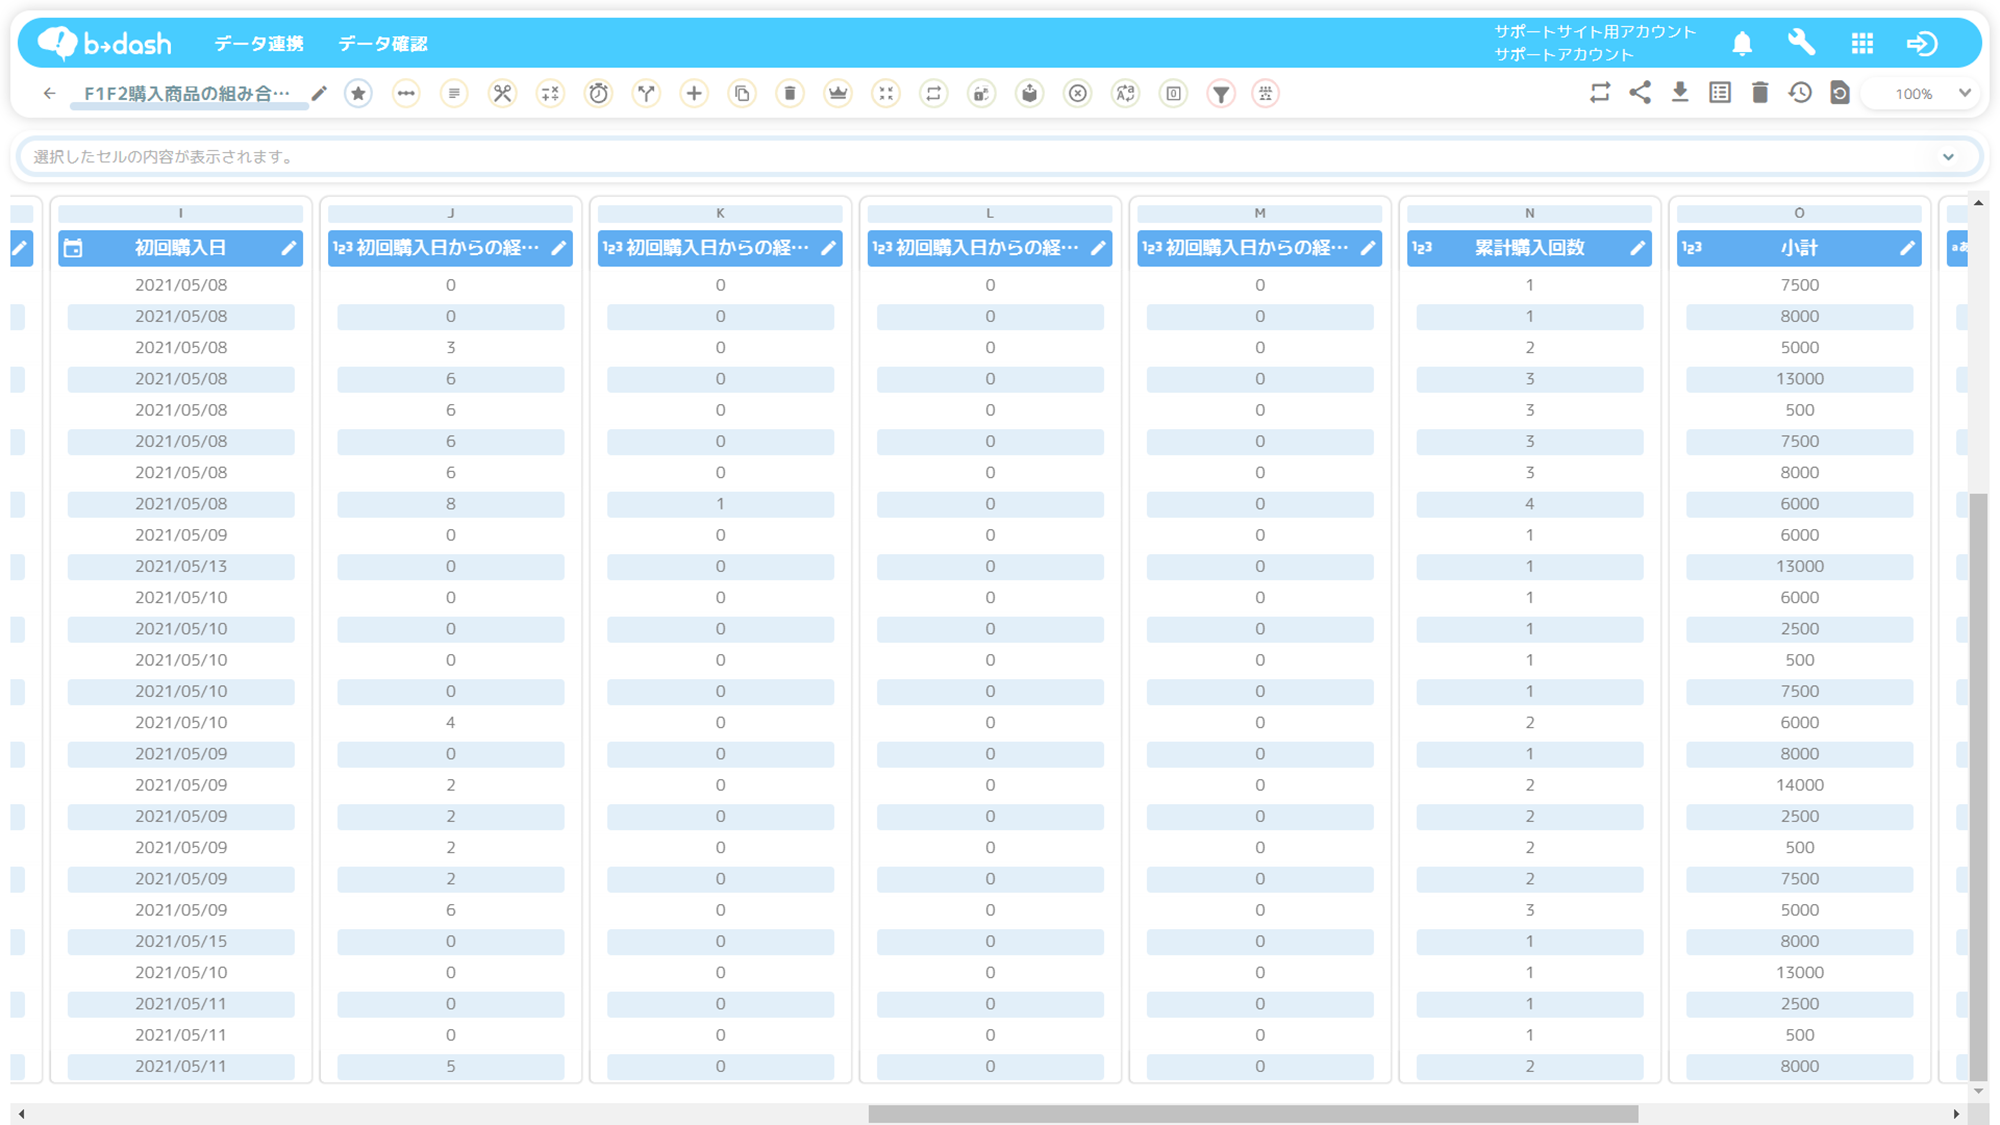
Task: Open the データ確認 menu
Action: (382, 43)
